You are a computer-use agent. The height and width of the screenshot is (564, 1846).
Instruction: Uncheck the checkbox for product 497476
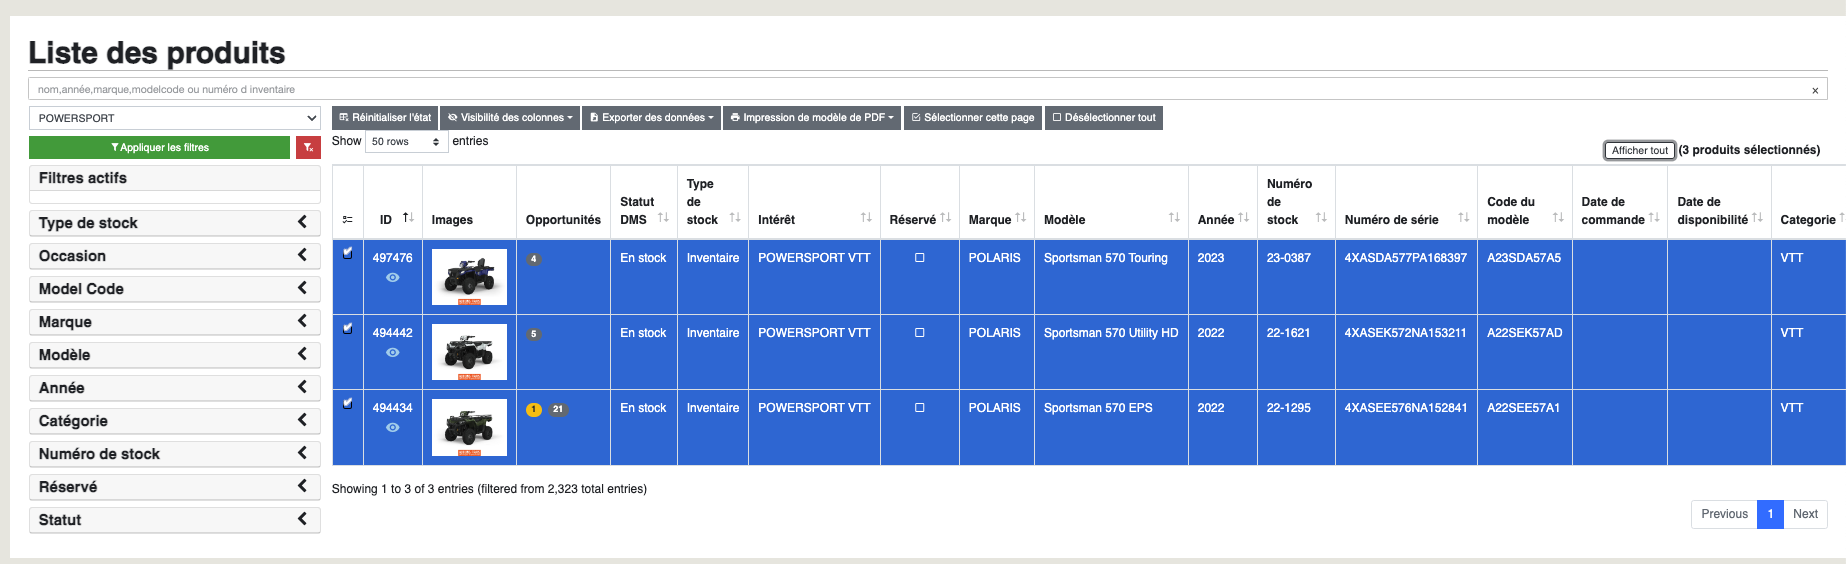click(348, 254)
